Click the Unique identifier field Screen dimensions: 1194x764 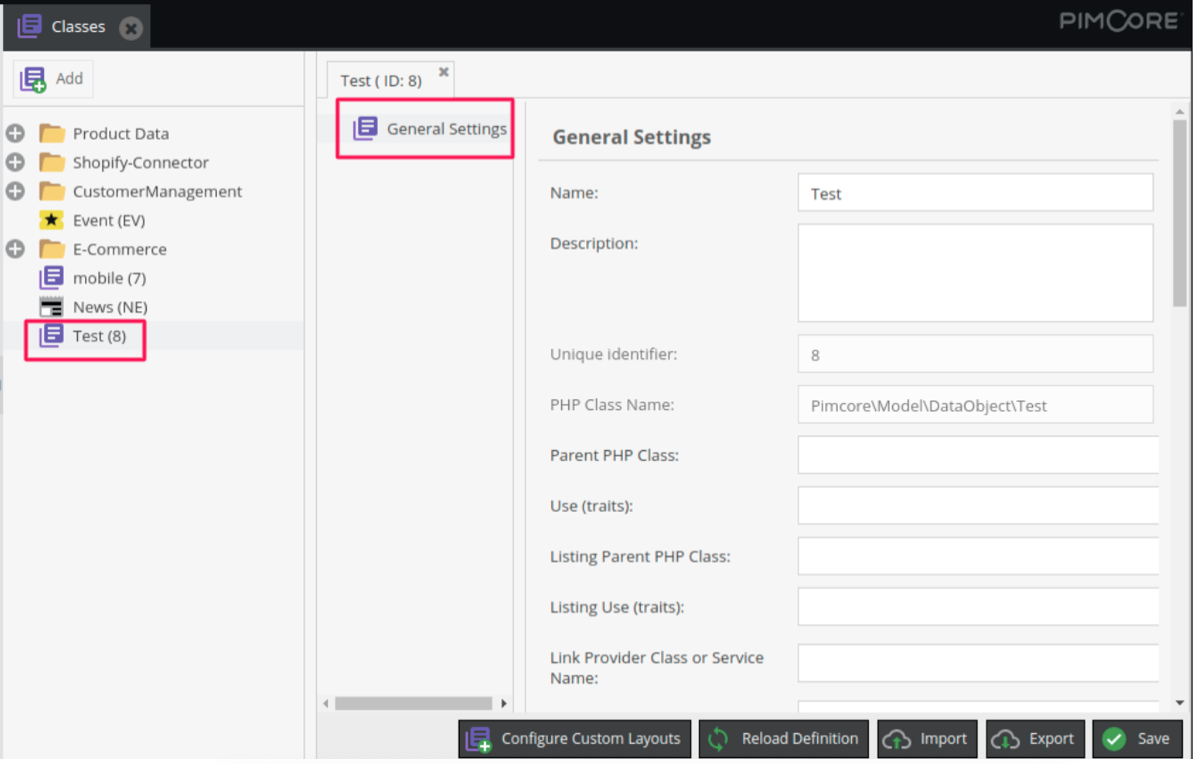(x=975, y=354)
